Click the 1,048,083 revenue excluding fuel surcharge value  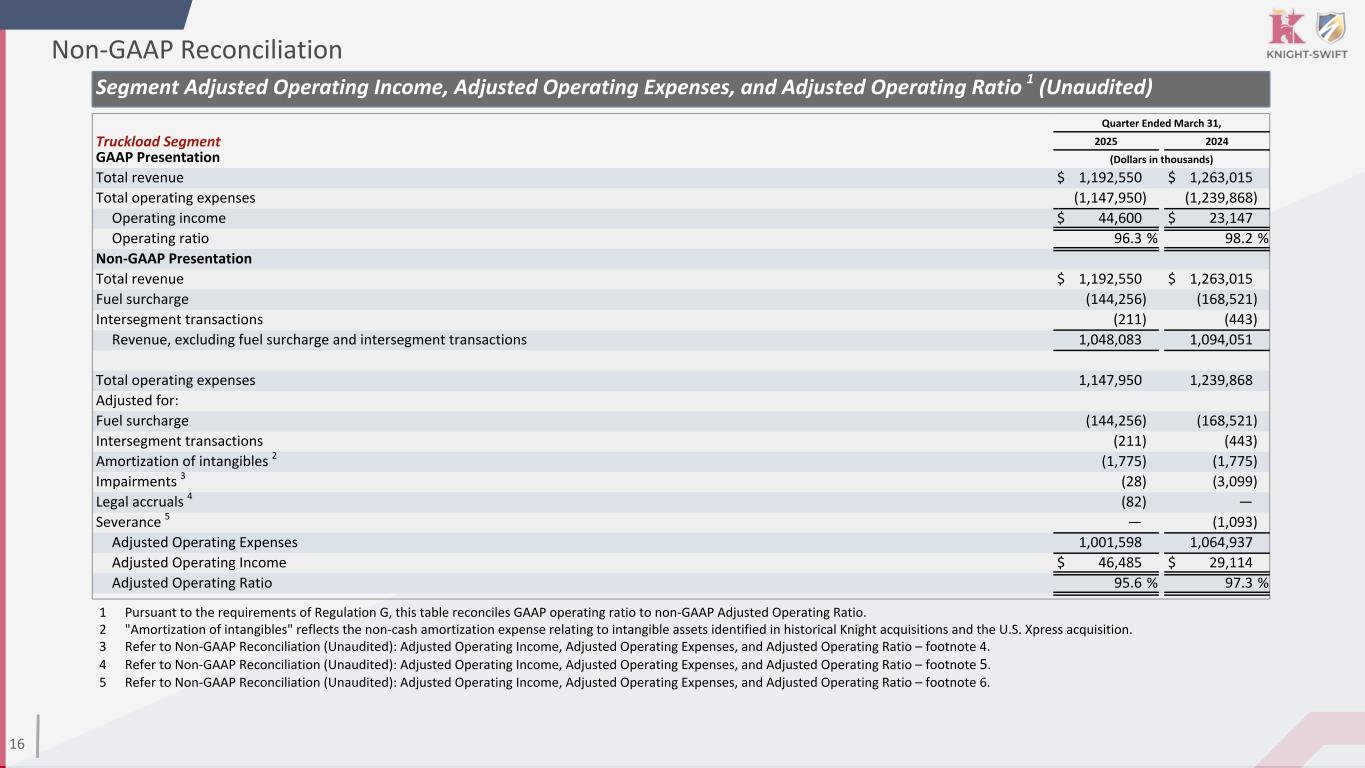point(1110,340)
